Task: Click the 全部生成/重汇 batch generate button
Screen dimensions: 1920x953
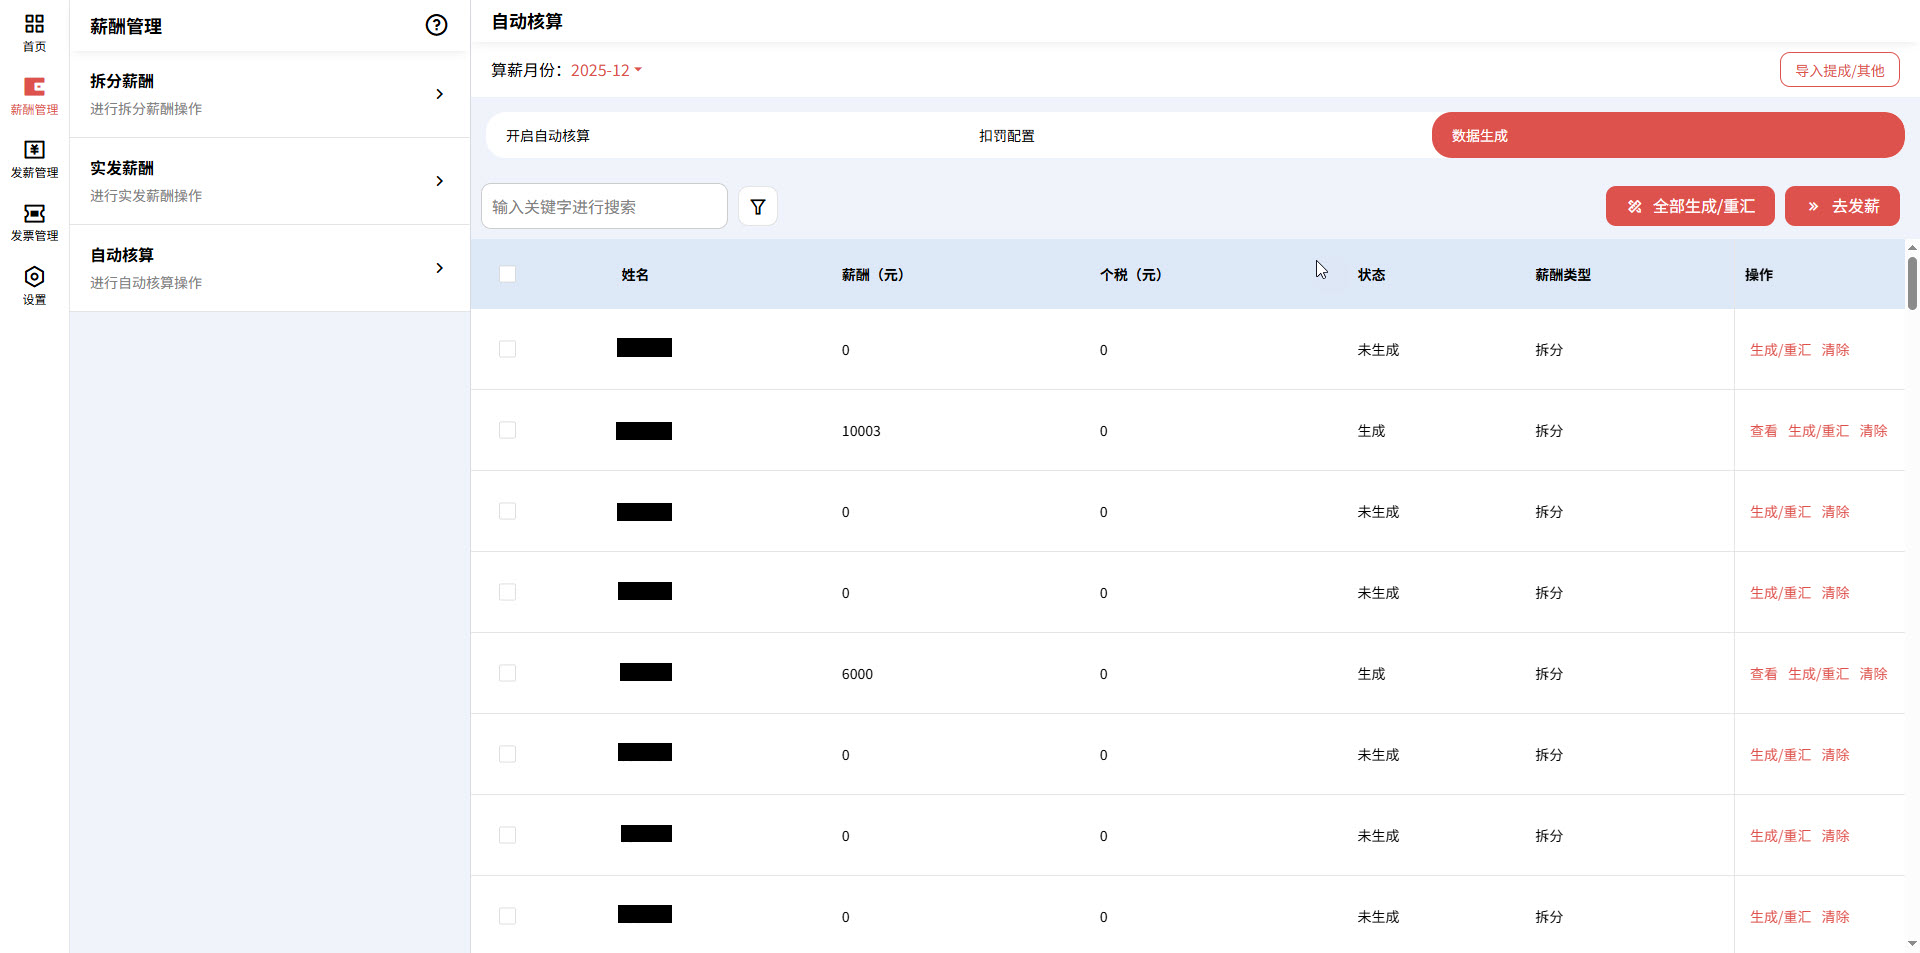Action: pos(1689,206)
